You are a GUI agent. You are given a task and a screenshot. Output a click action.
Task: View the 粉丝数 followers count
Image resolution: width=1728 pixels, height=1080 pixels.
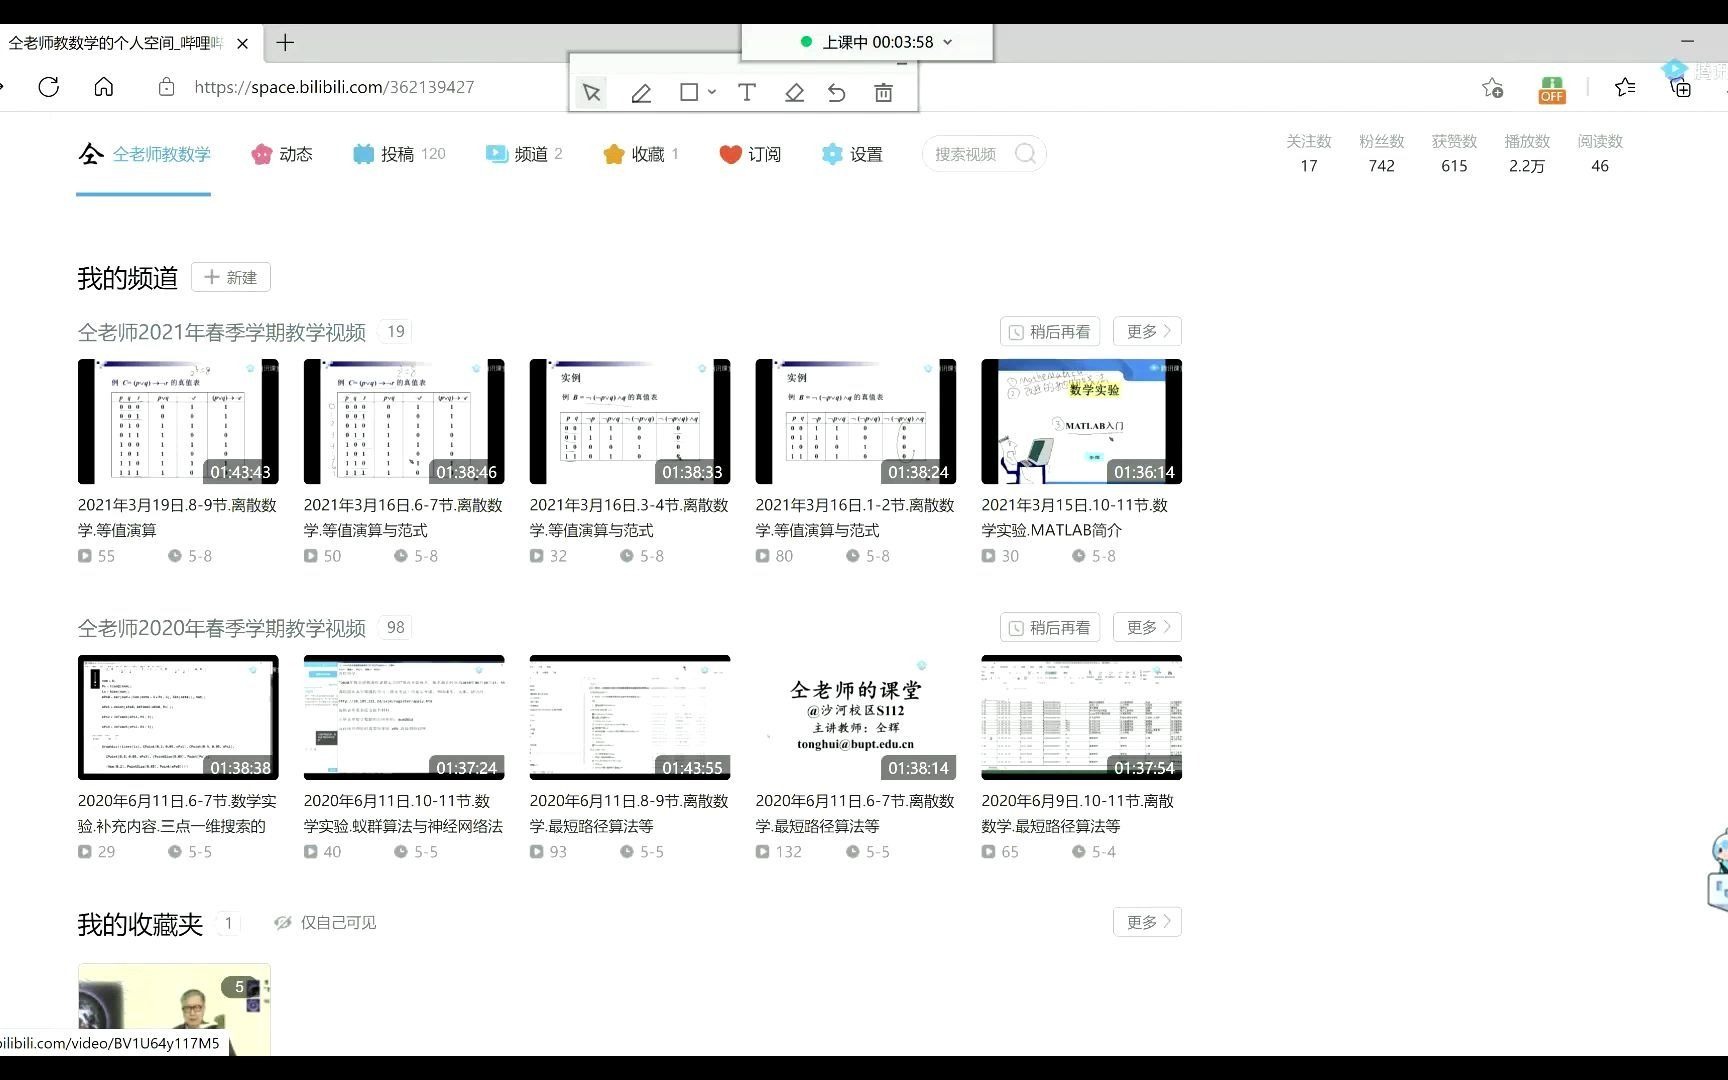(x=1382, y=154)
